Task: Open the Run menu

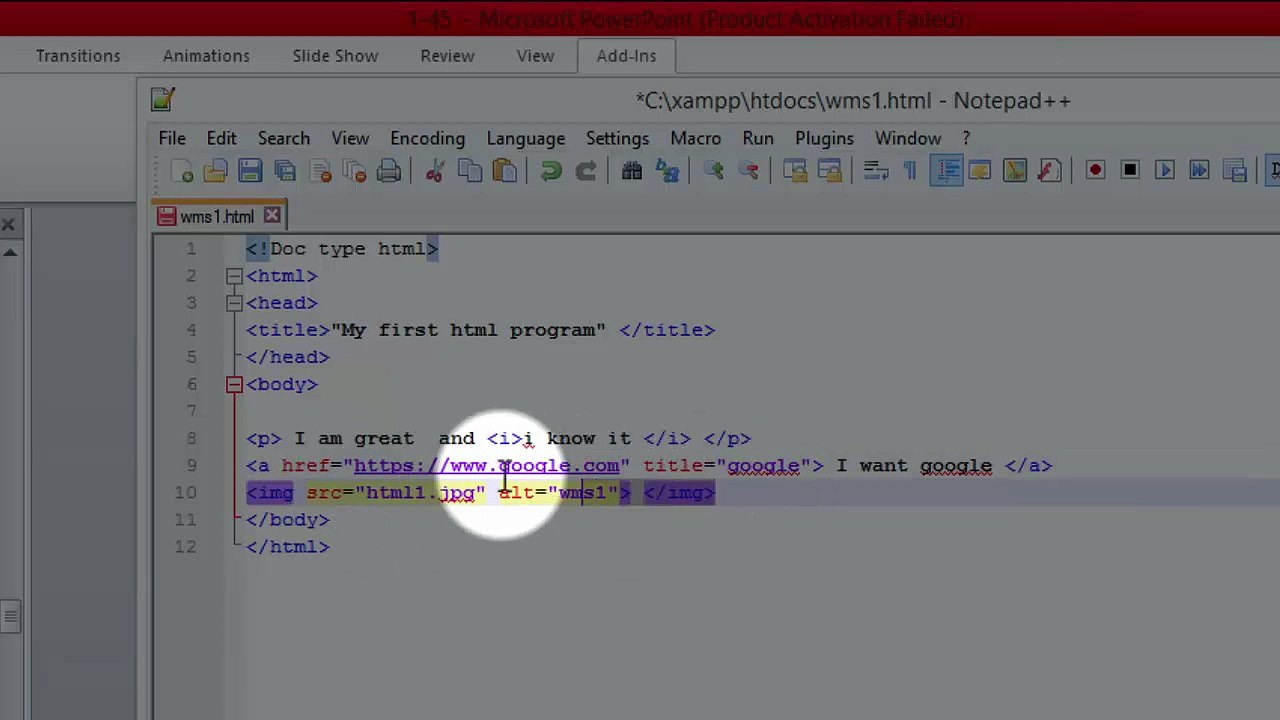Action: pos(758,138)
